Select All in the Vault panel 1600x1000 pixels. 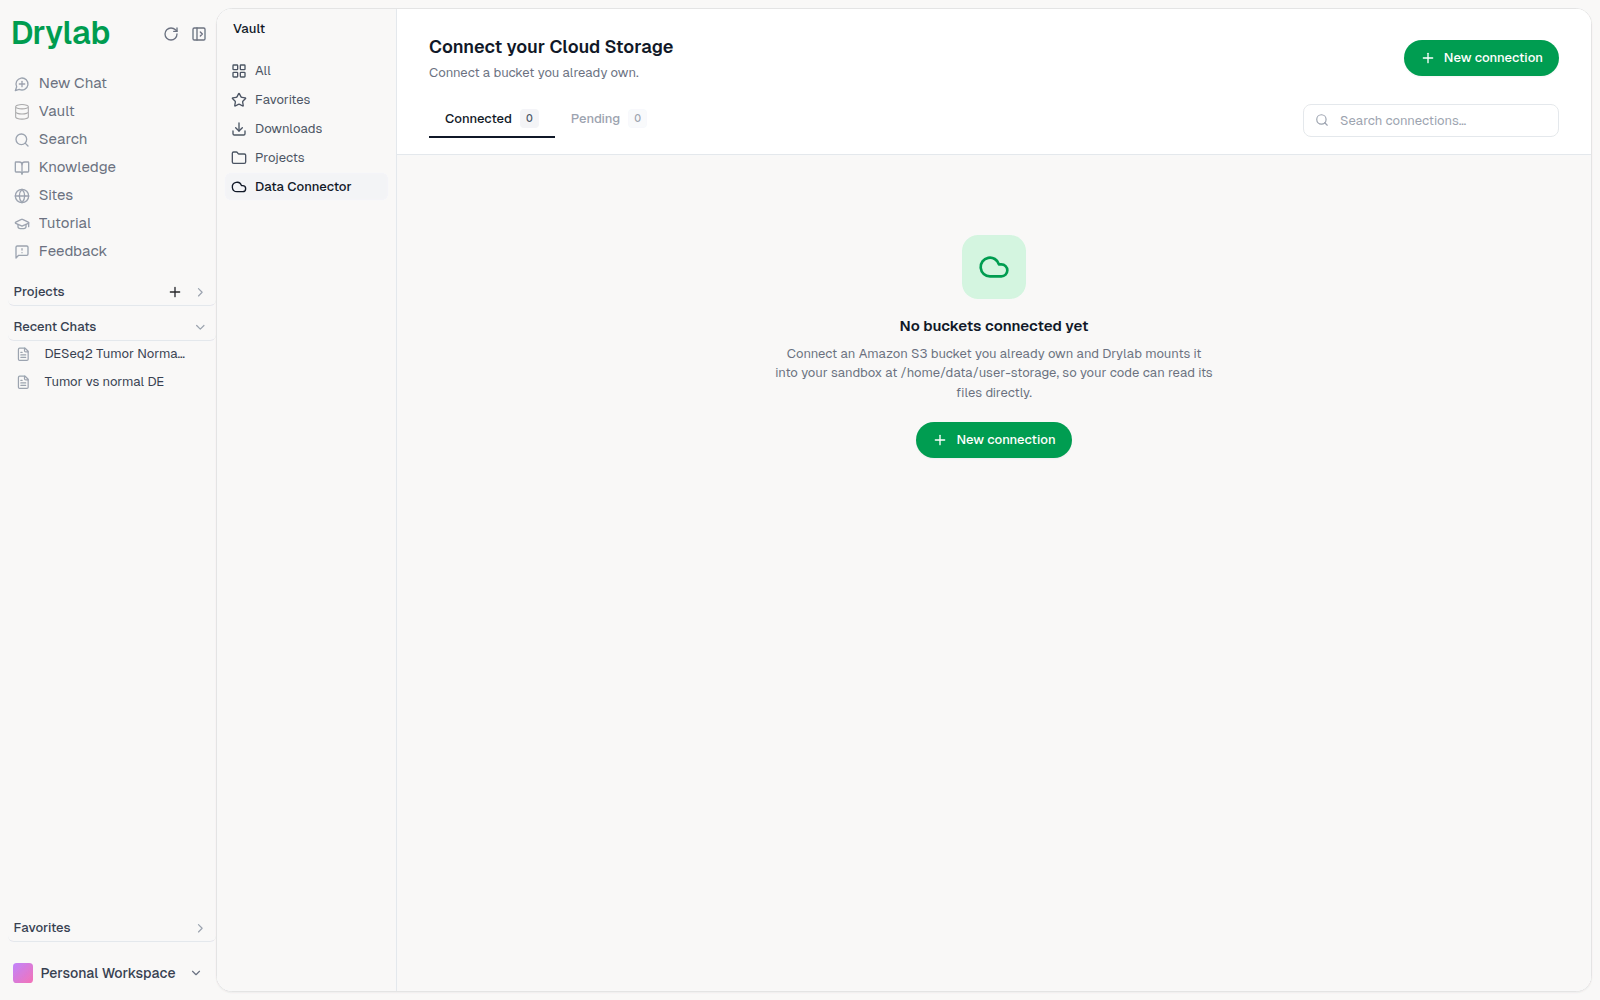pyautogui.click(x=306, y=71)
